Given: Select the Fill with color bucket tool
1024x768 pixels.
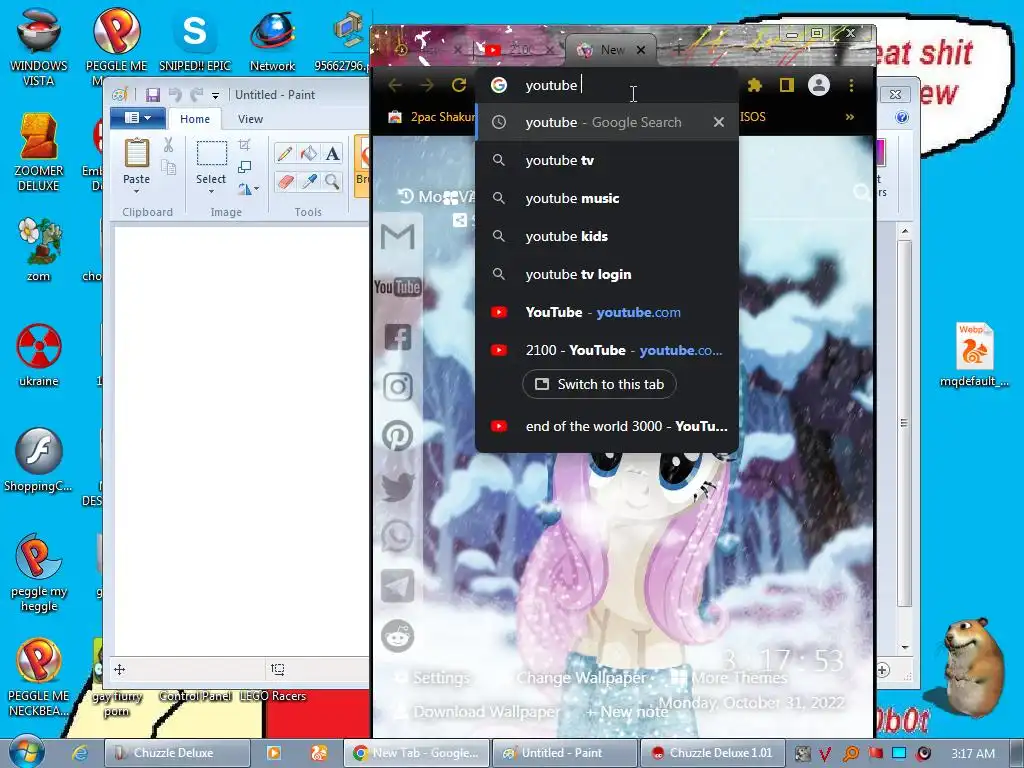Looking at the screenshot, I should click(x=309, y=153).
